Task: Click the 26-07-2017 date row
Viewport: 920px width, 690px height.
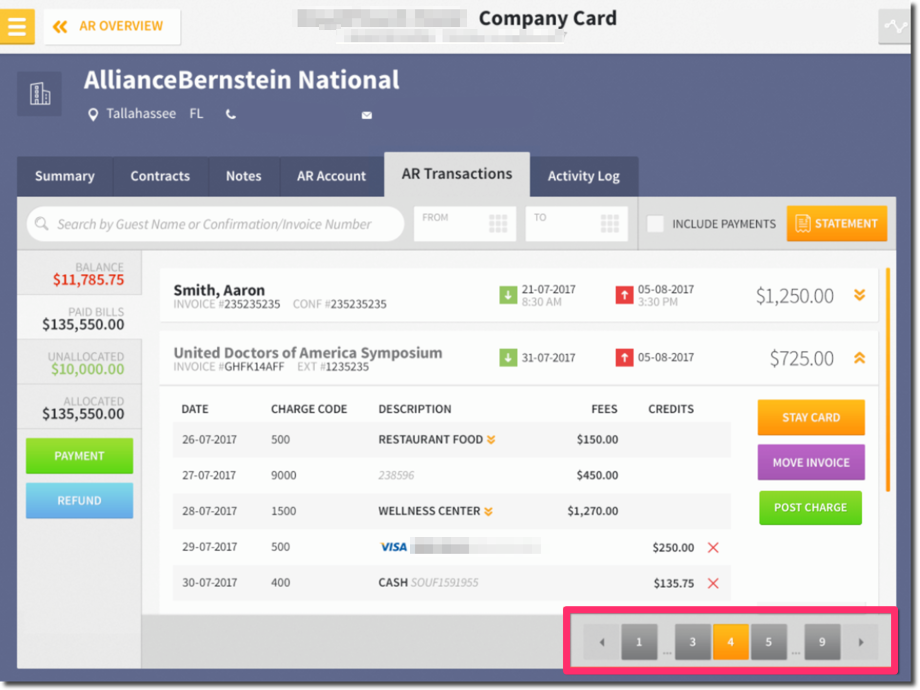Action: (452, 439)
